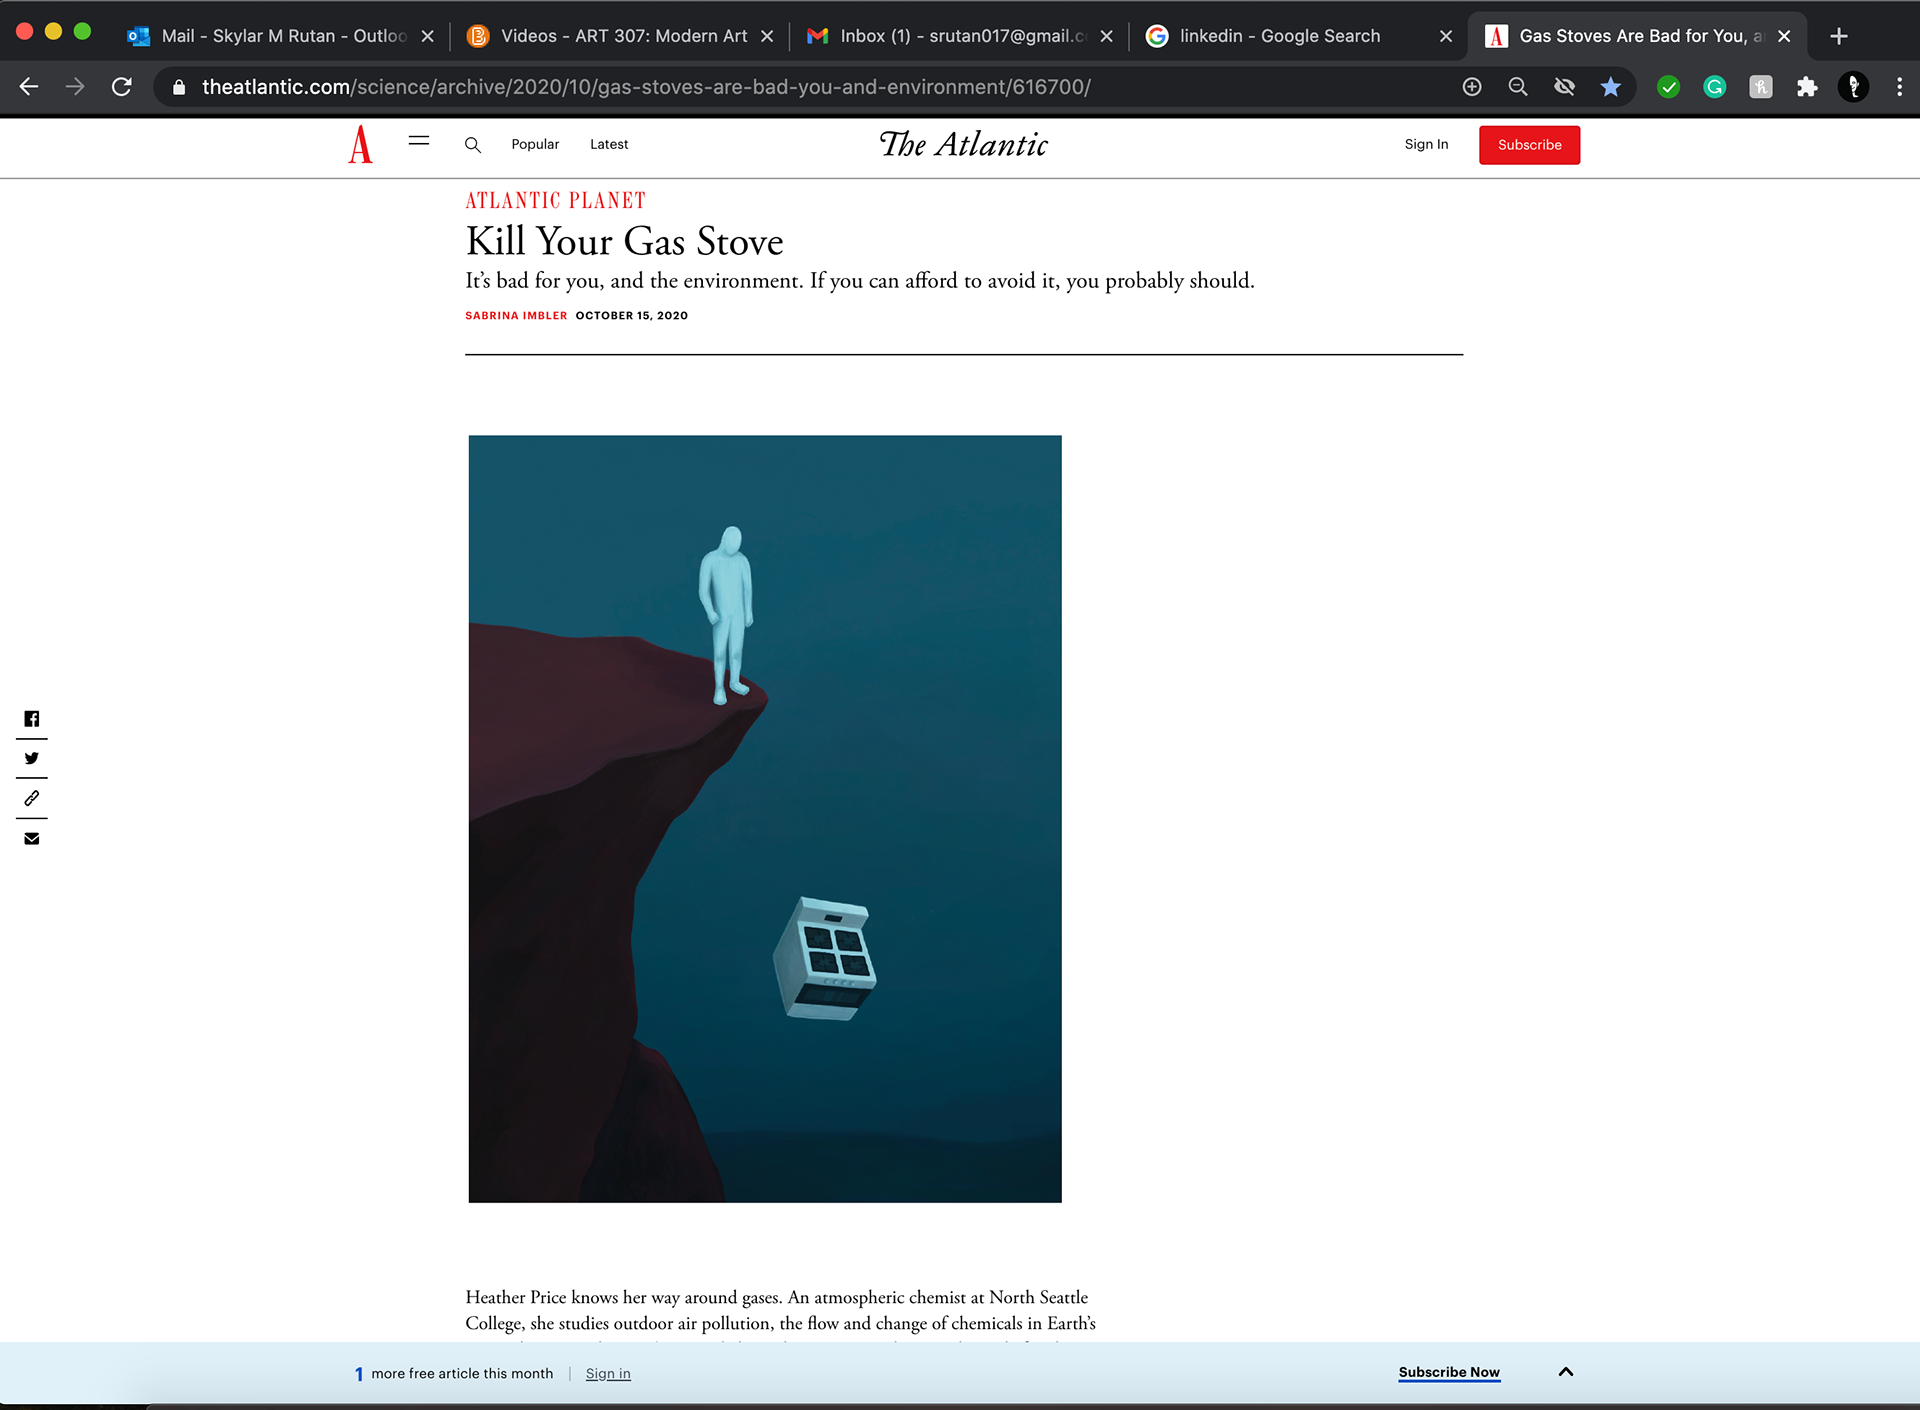This screenshot has width=1920, height=1410.
Task: Click the 'more free article this month' text
Action: 462,1373
